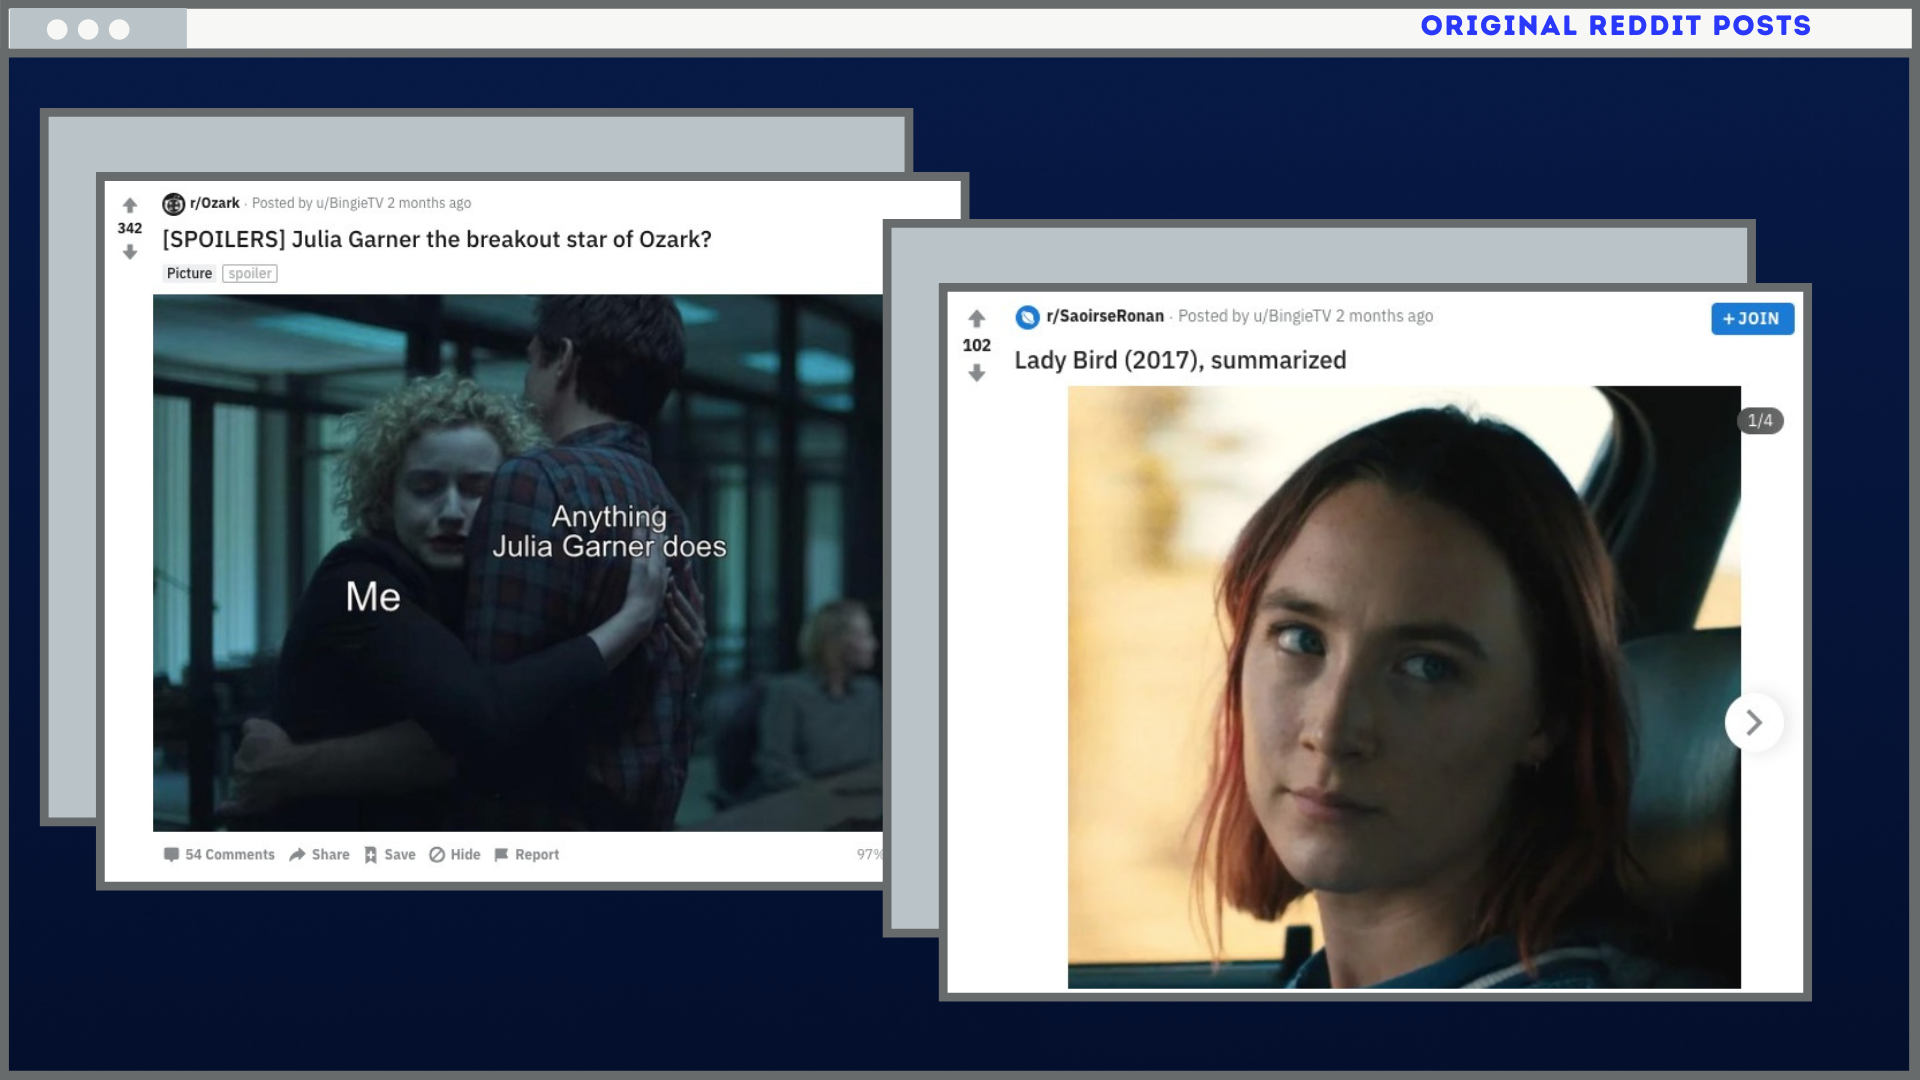Advance gallery with the next arrow chevron
The height and width of the screenshot is (1080, 1920).
click(1753, 722)
